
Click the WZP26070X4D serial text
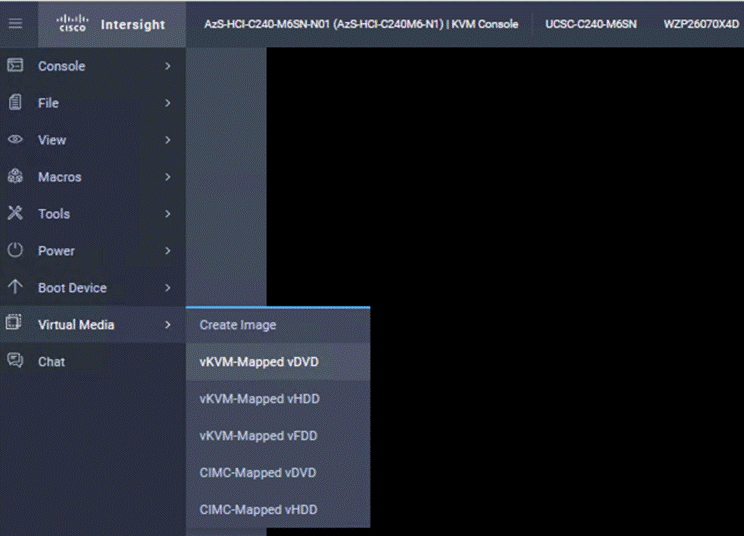701,24
